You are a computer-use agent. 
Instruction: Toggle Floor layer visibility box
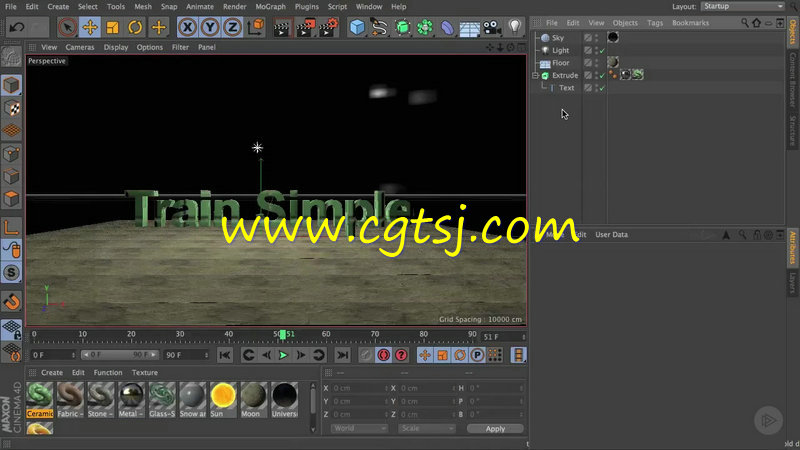[588, 63]
